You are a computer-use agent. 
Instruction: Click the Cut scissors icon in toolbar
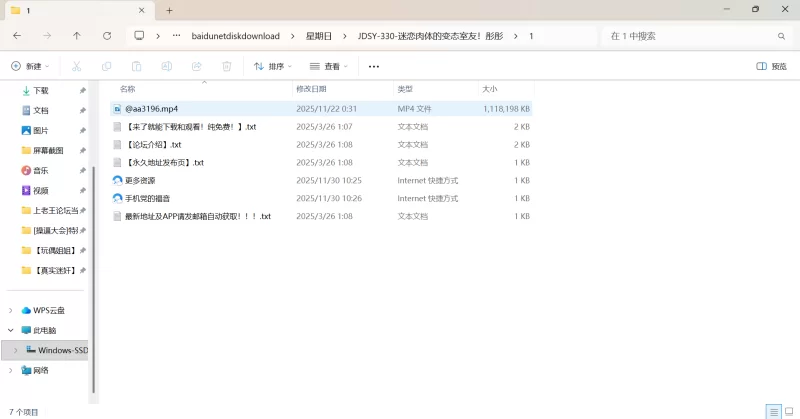point(76,66)
